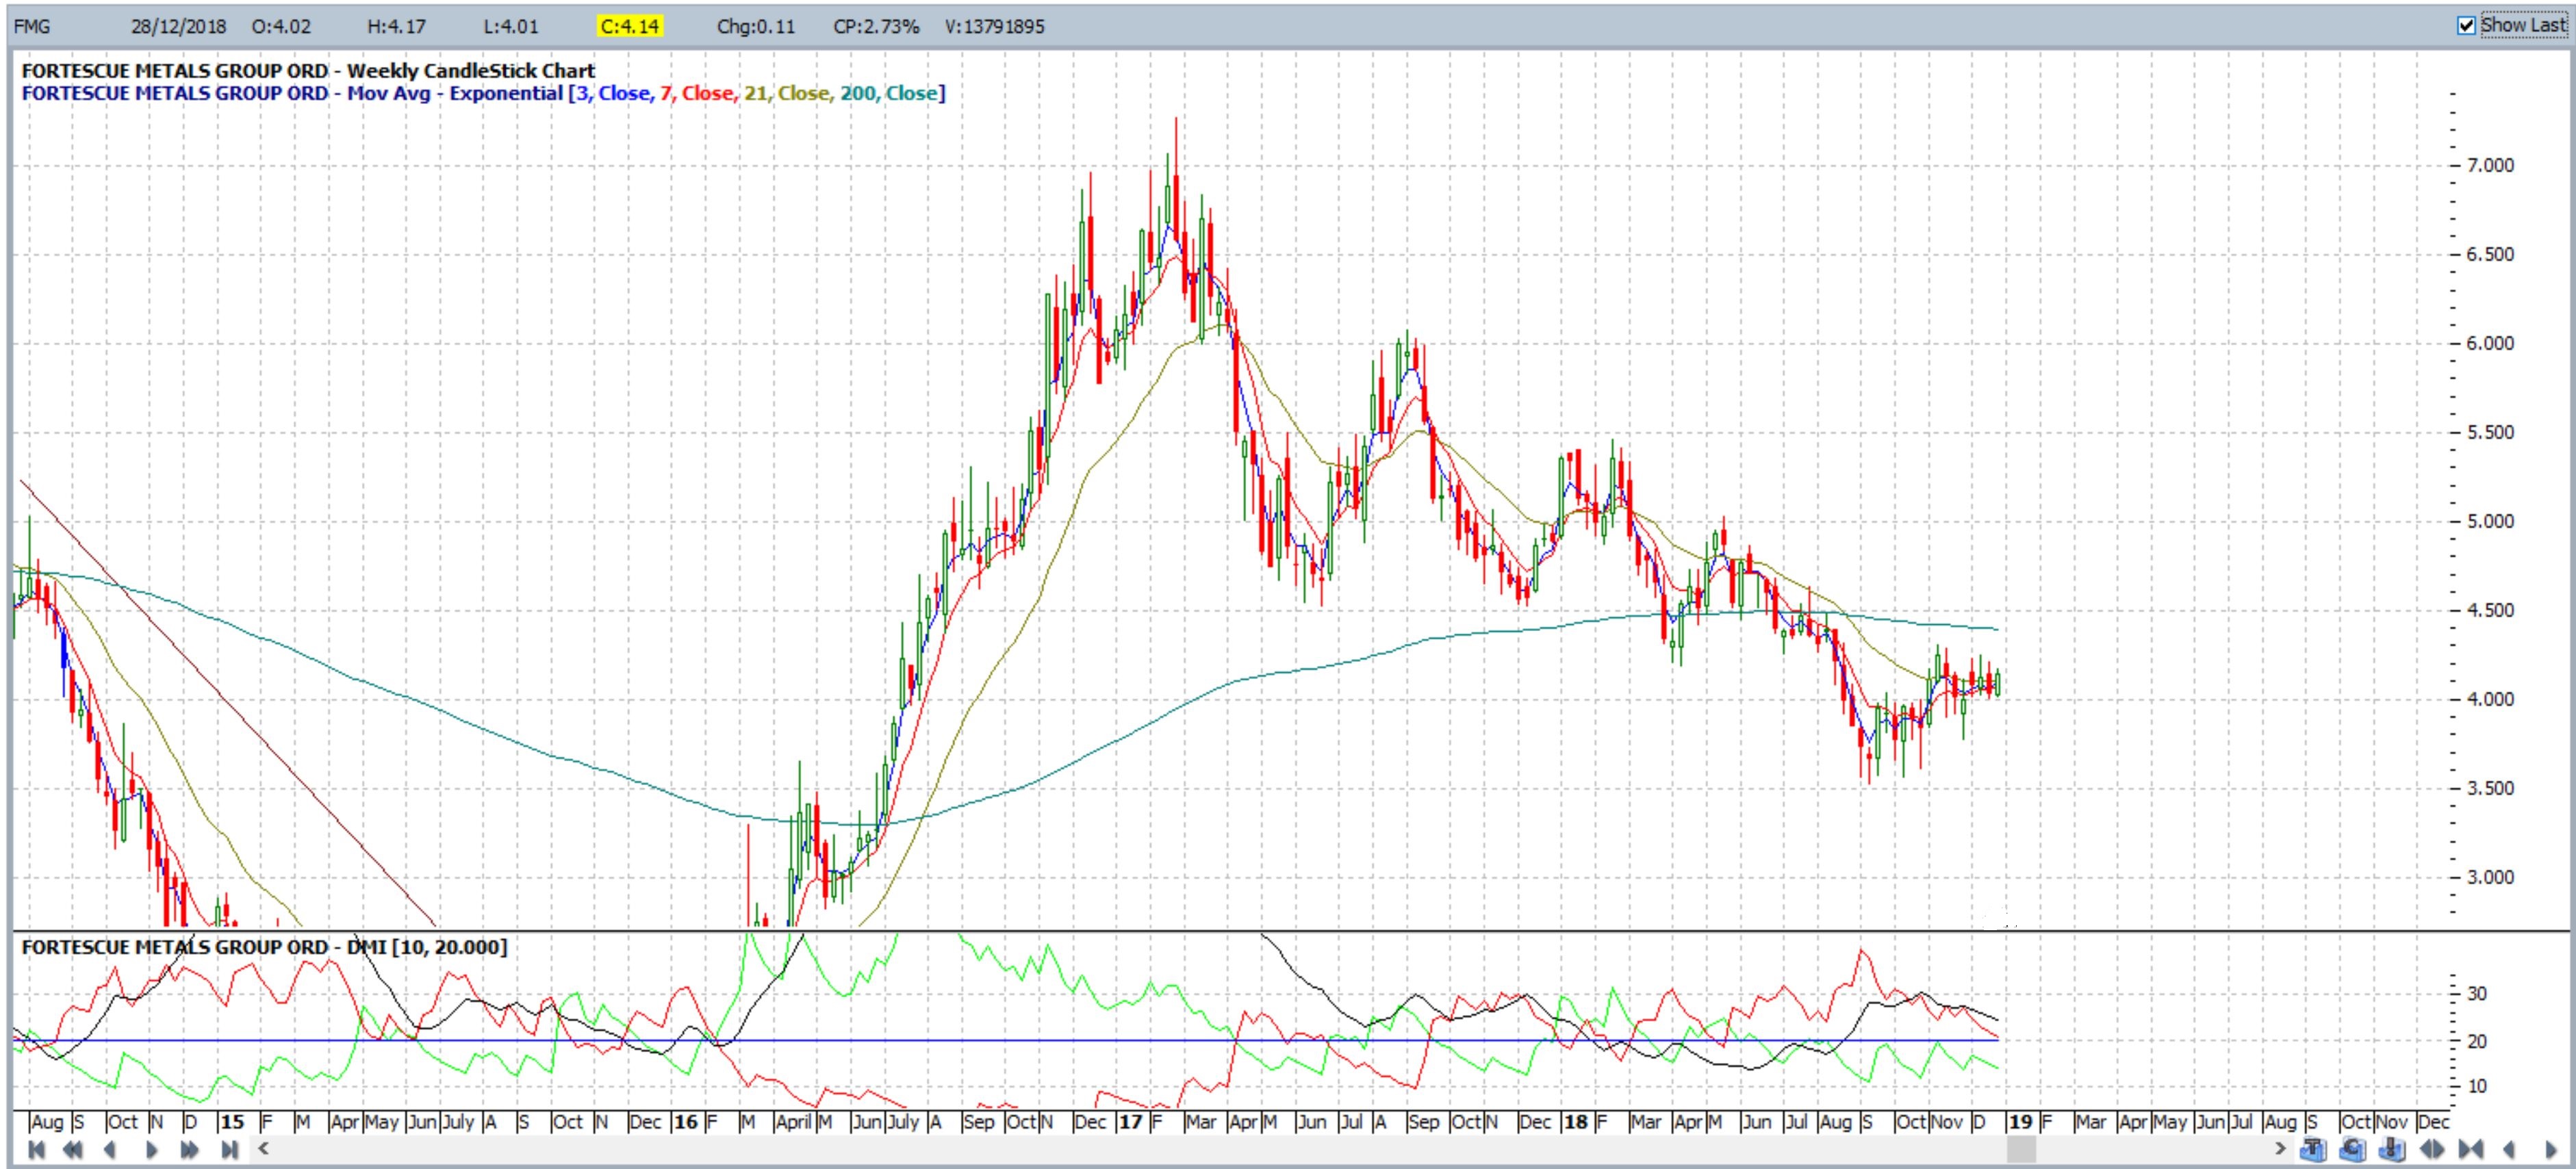Click the 4.000 price axis label

[2490, 700]
